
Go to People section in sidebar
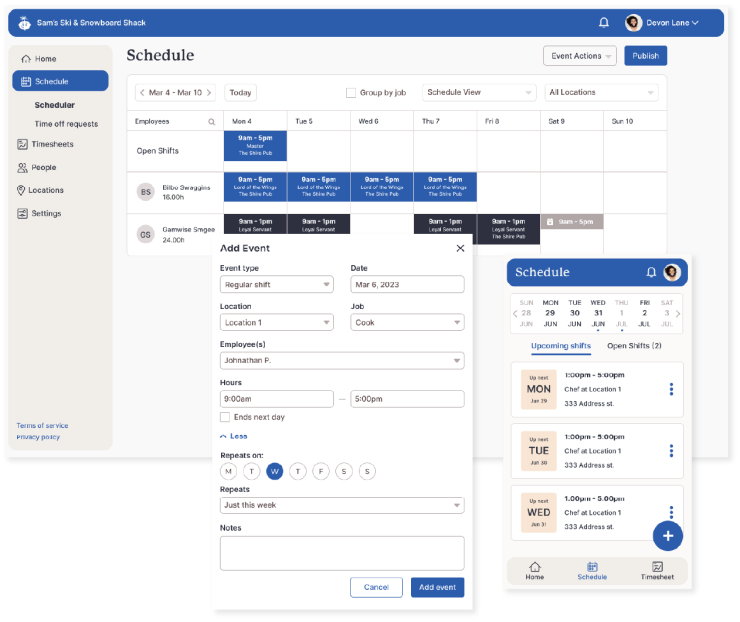[43, 167]
